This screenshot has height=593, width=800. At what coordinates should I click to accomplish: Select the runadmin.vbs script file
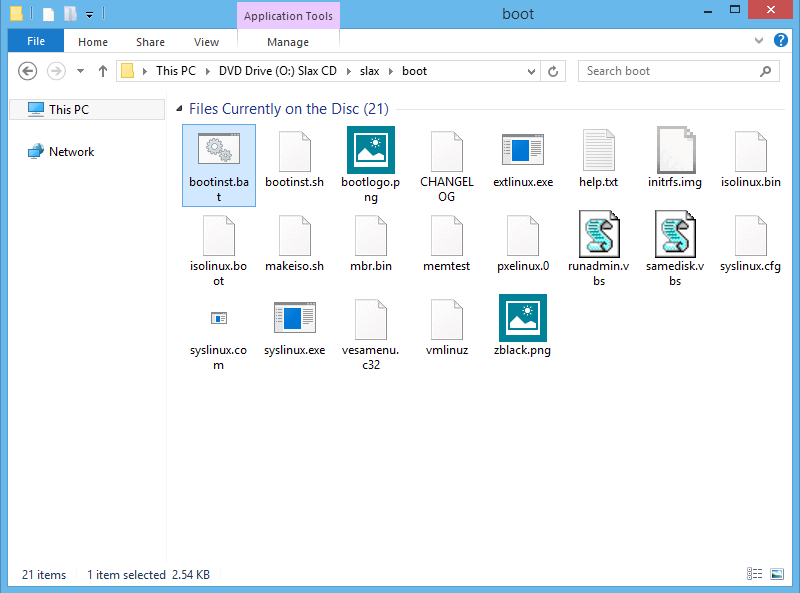[598, 236]
